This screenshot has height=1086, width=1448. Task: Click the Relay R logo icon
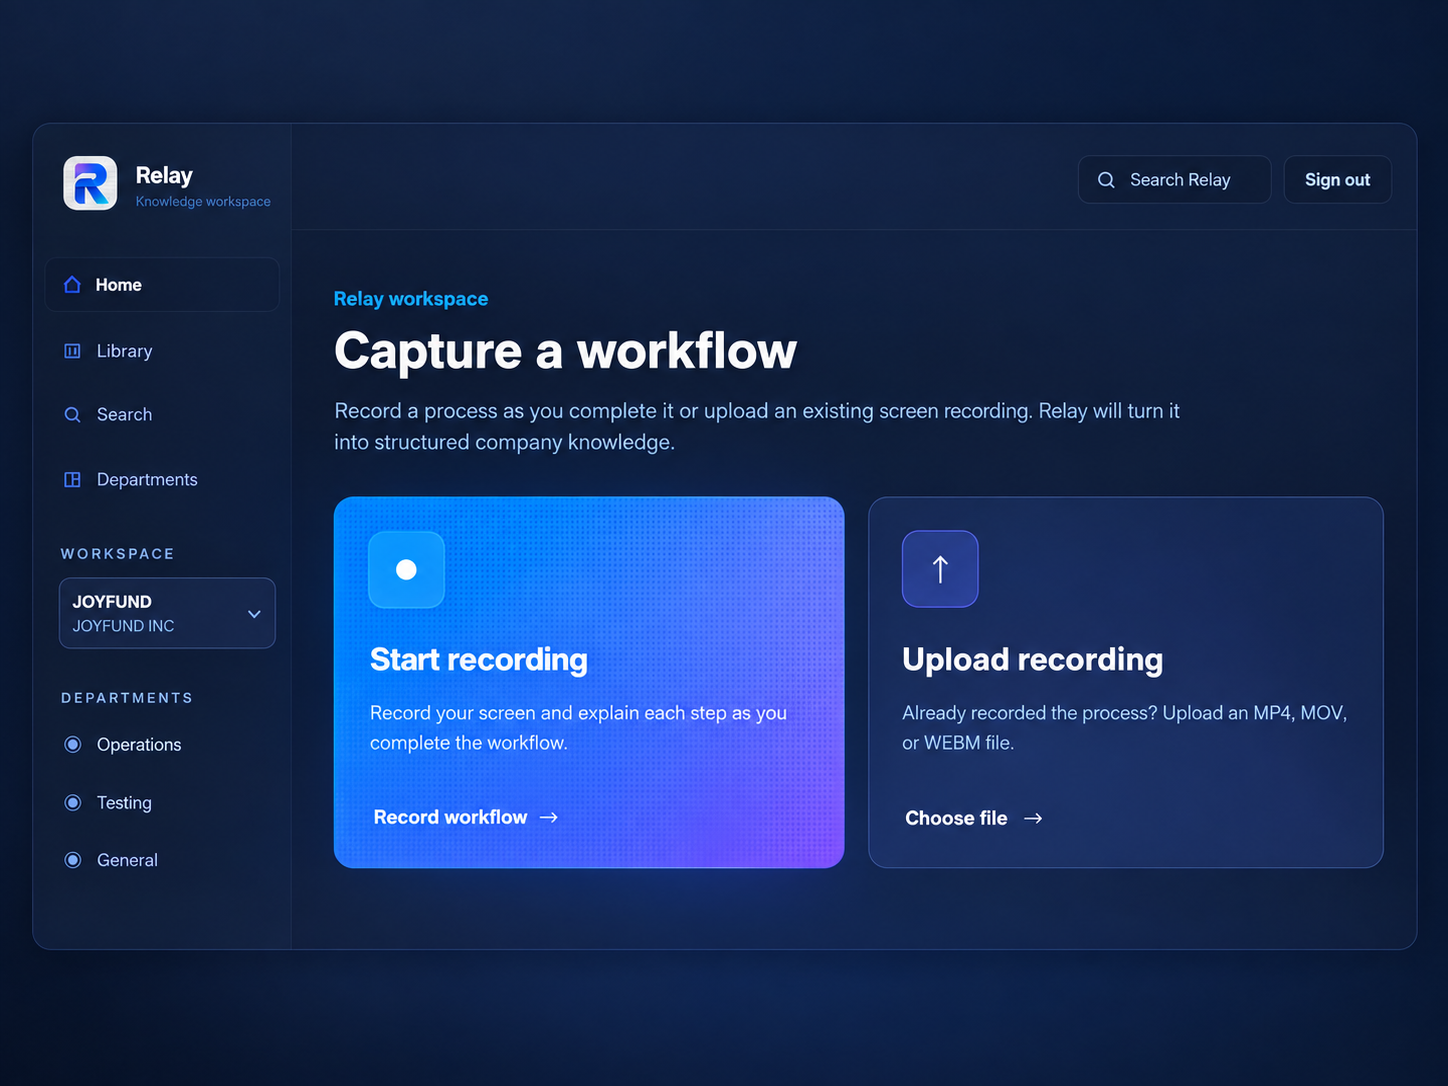(90, 183)
